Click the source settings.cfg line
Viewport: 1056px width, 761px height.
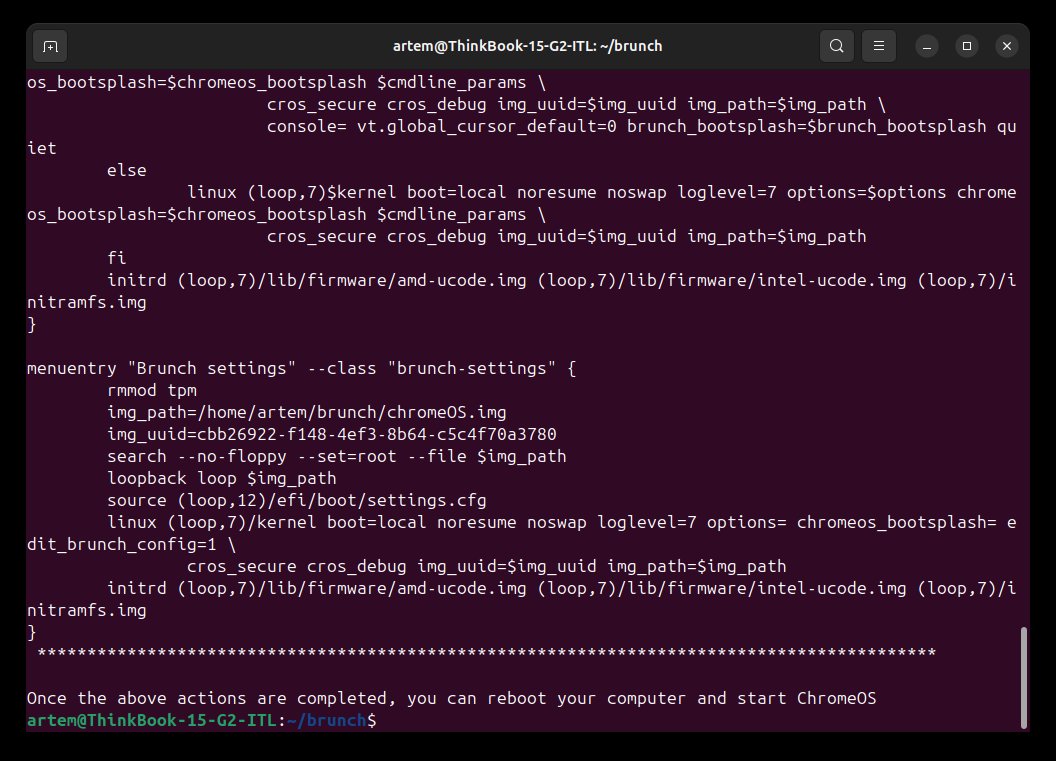coord(296,500)
